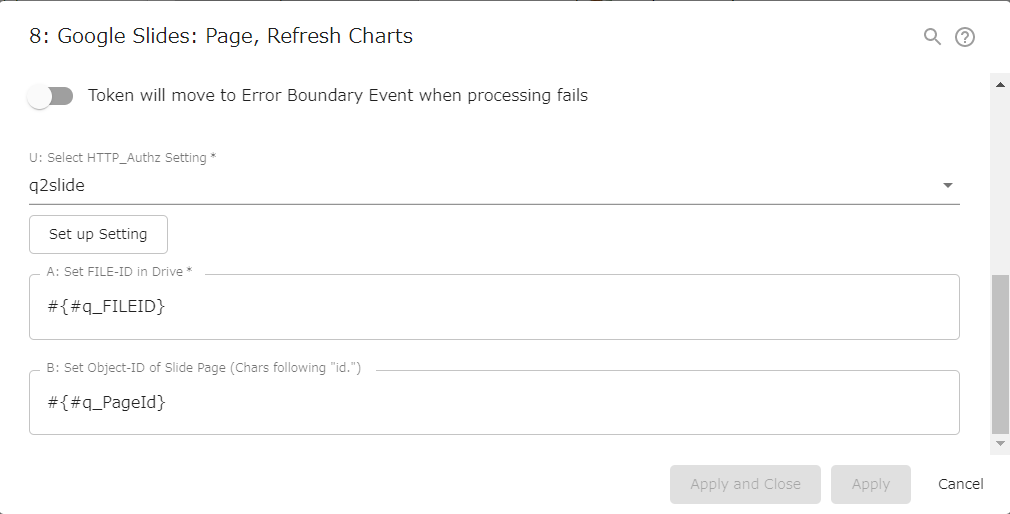Click the 'A: Set FILE-ID in Drive' label

coord(119,272)
